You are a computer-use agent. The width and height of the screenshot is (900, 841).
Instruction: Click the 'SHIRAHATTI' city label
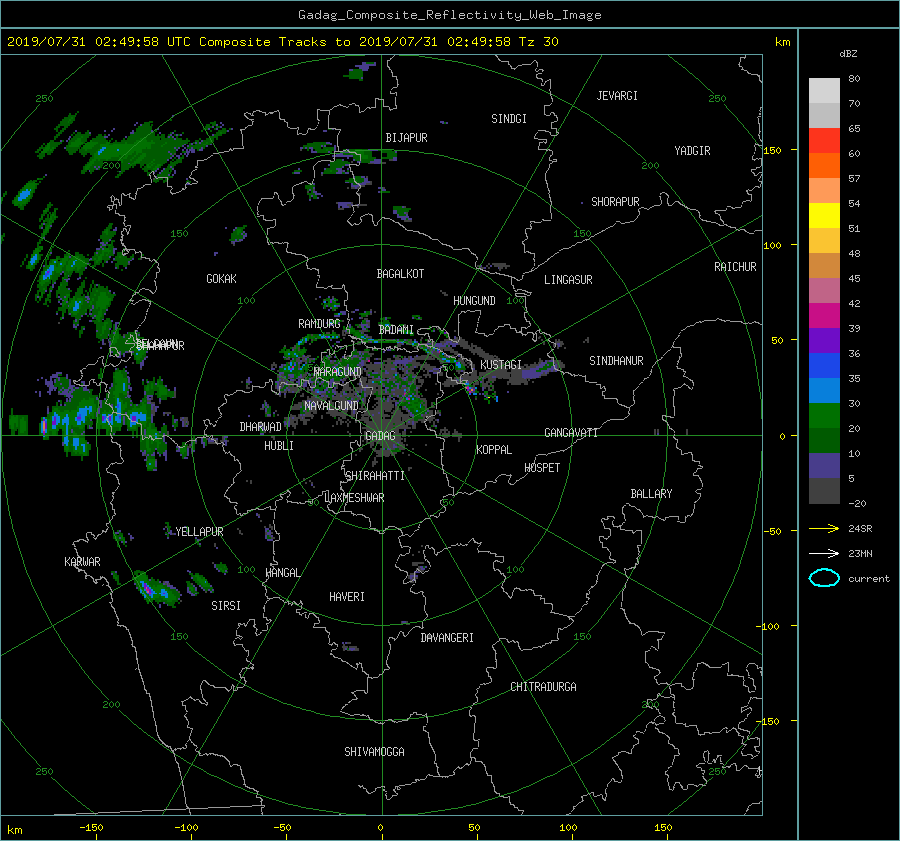(x=375, y=476)
